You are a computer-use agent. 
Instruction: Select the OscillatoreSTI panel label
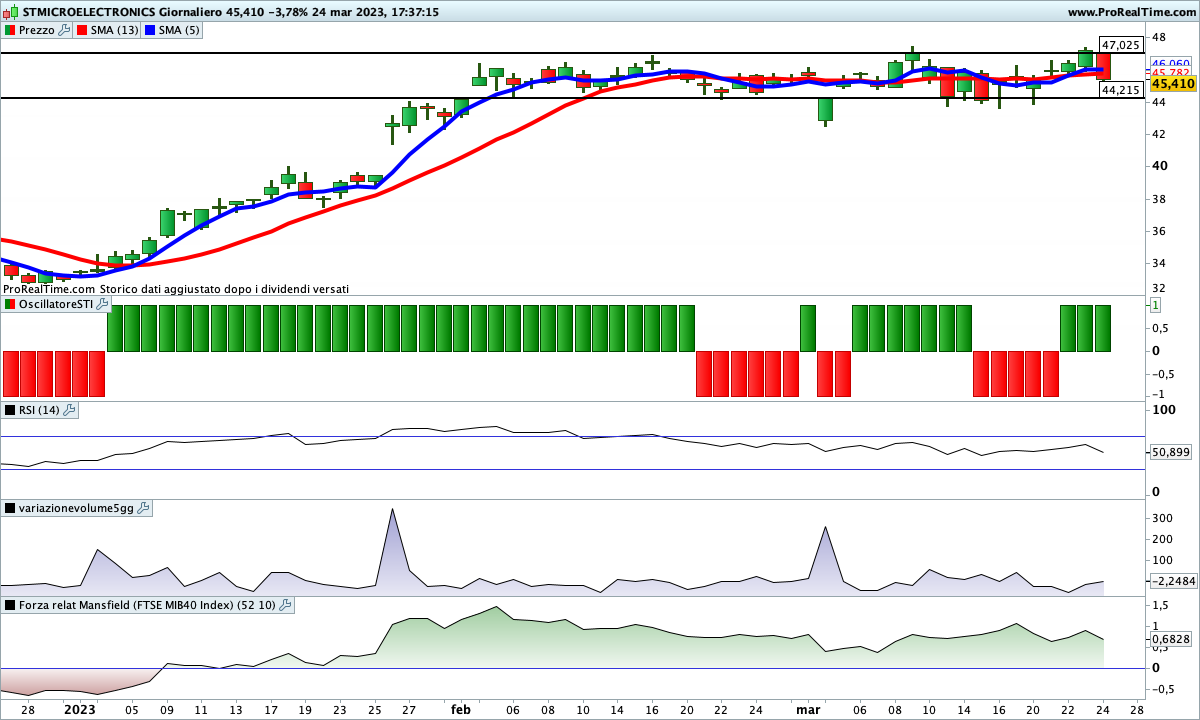point(55,304)
